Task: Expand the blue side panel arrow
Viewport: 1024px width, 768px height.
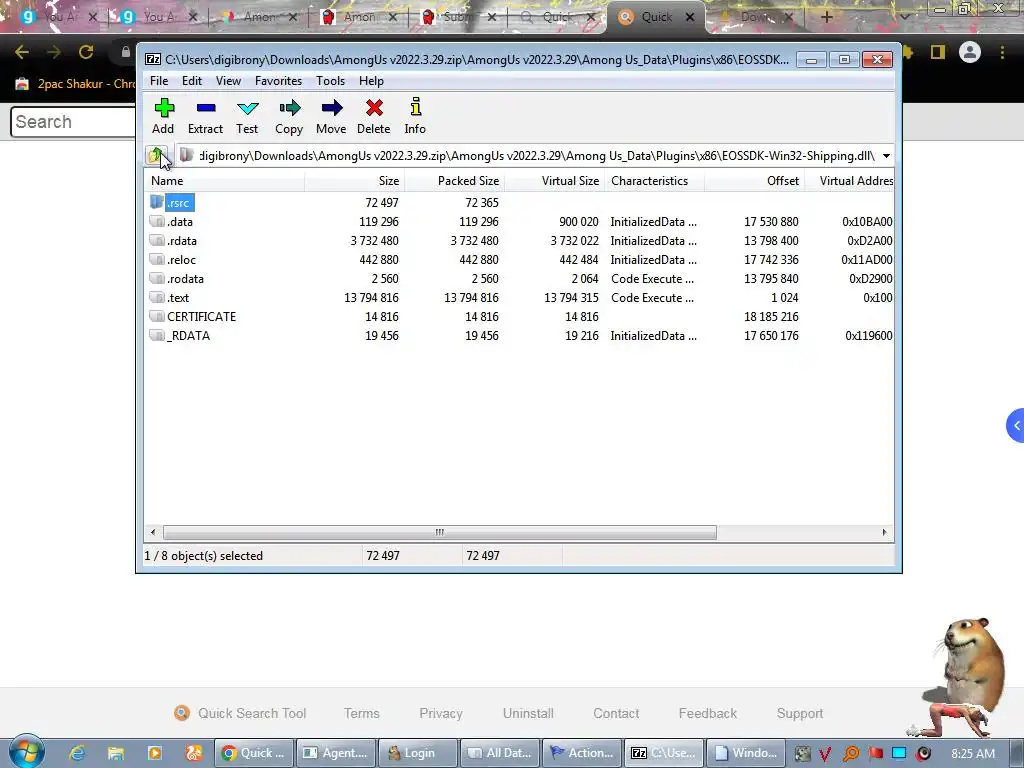Action: click(x=1016, y=426)
